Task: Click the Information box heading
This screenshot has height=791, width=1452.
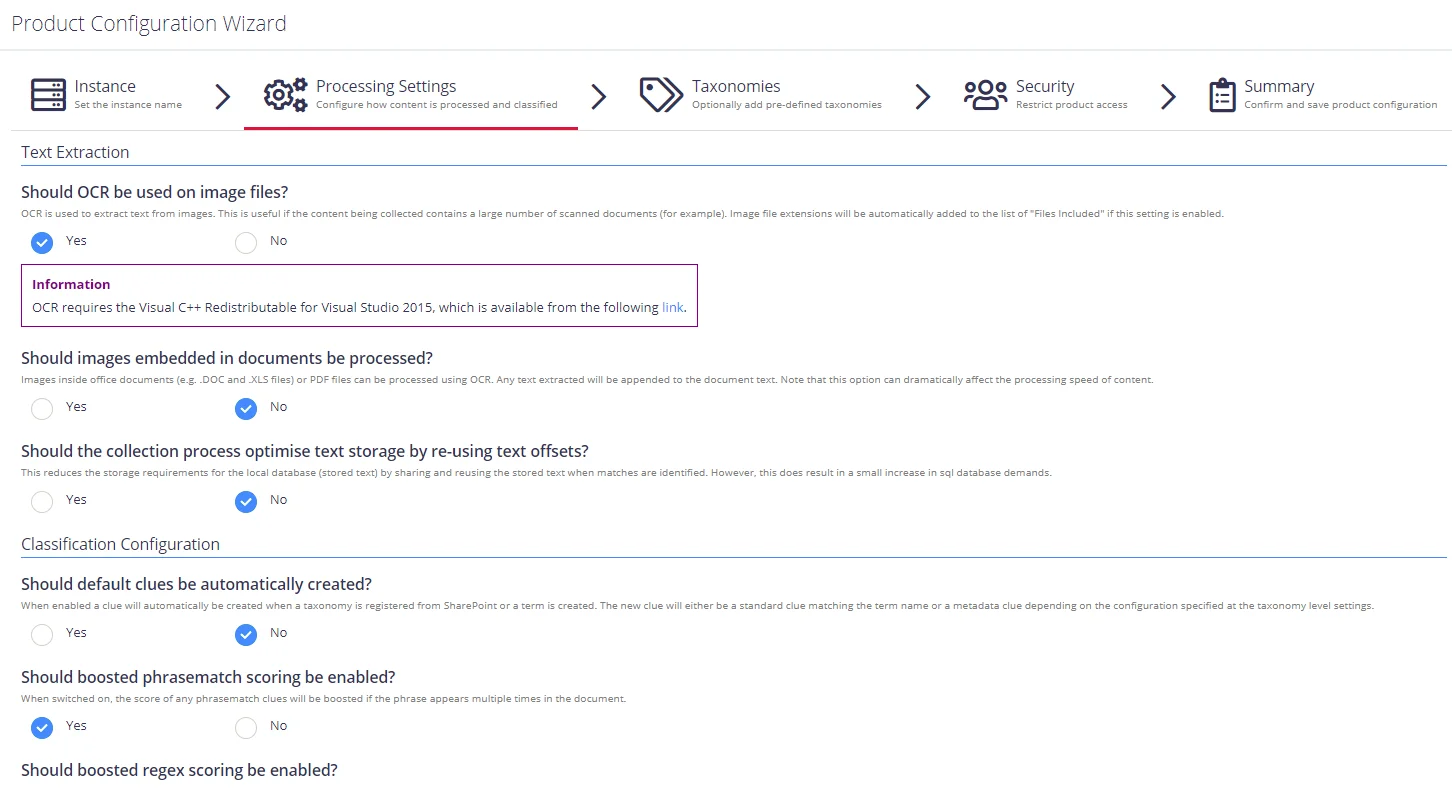Action: 71,284
